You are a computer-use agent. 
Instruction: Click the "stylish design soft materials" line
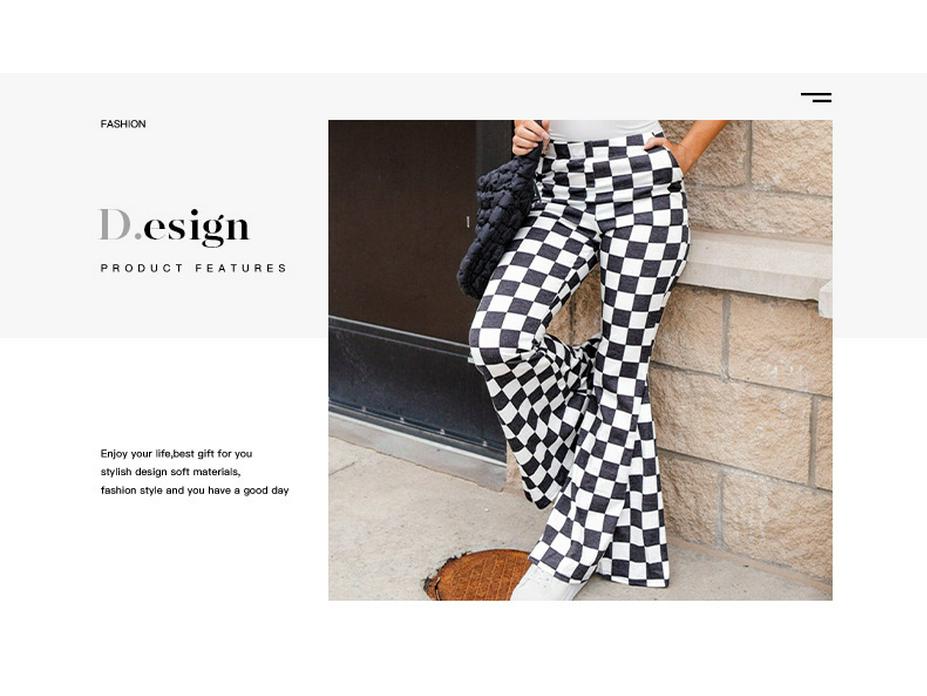point(170,472)
